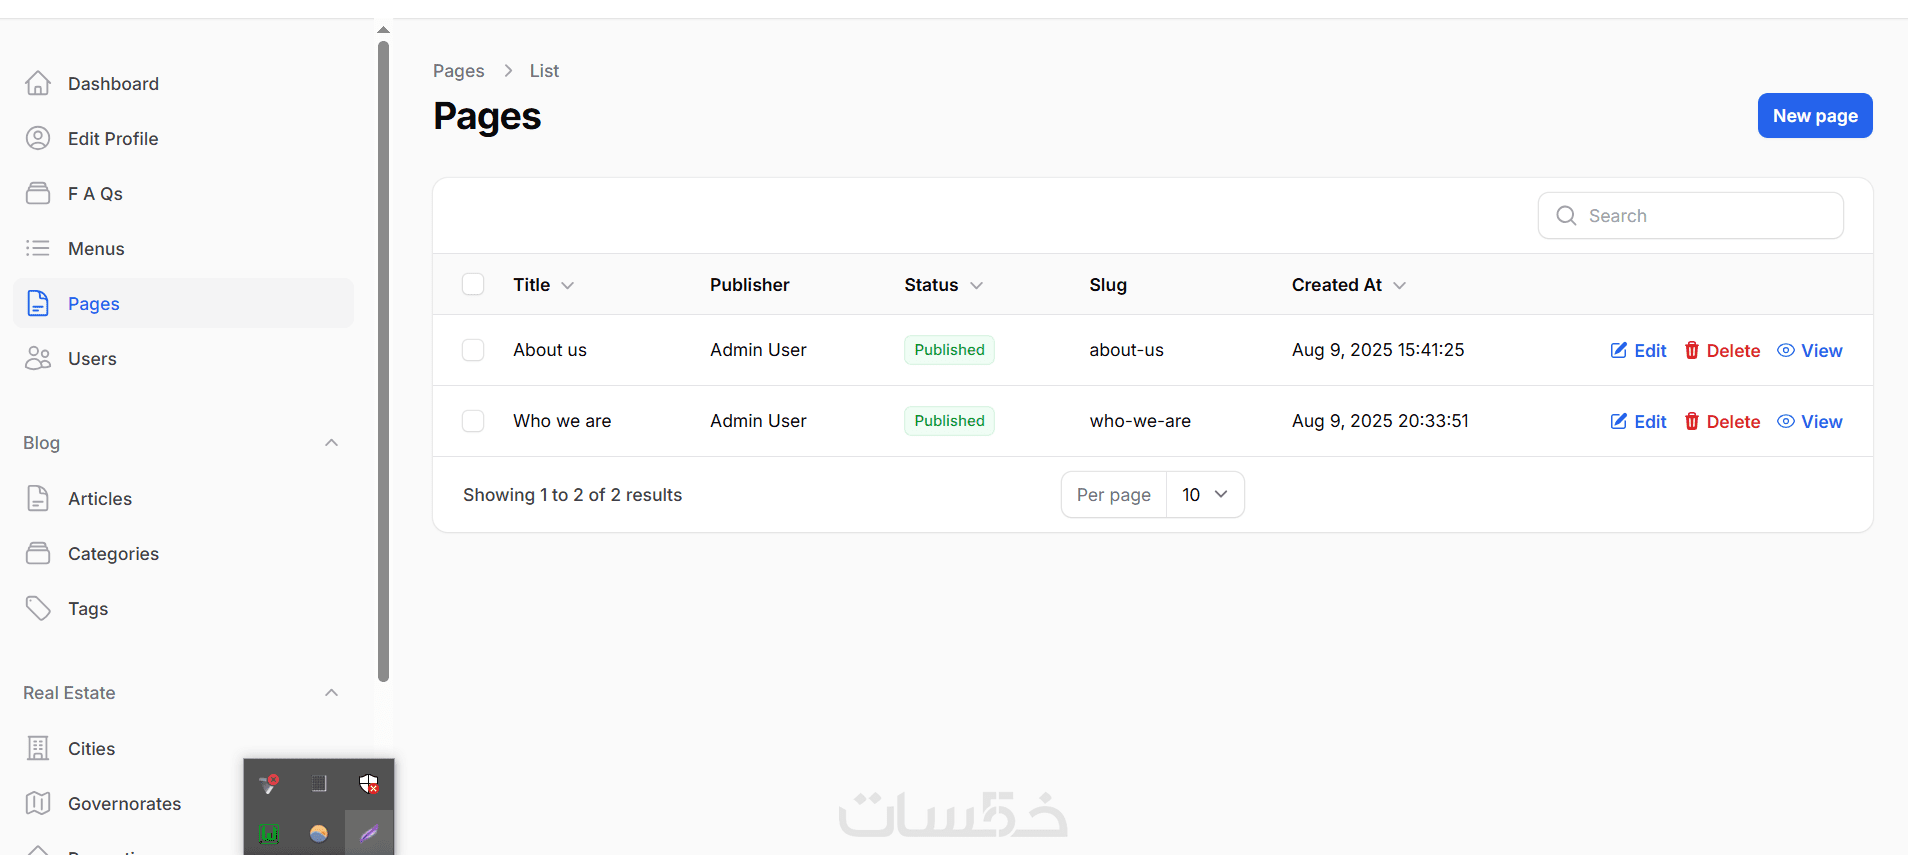Open Edit Profile user icon
The image size is (1908, 855).
[x=38, y=139]
